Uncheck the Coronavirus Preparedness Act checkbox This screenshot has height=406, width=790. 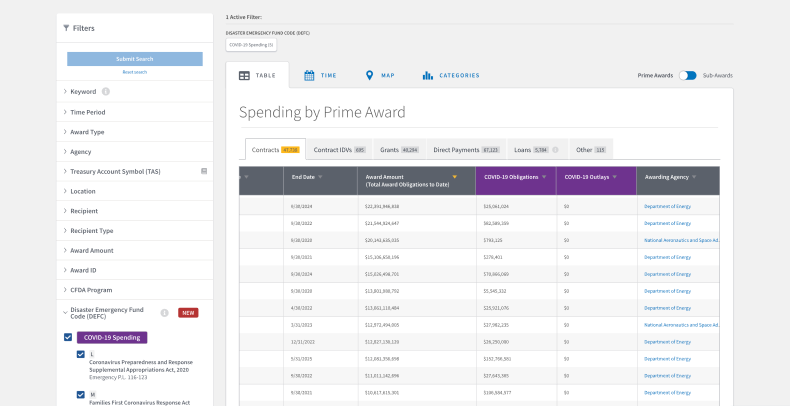click(81, 354)
